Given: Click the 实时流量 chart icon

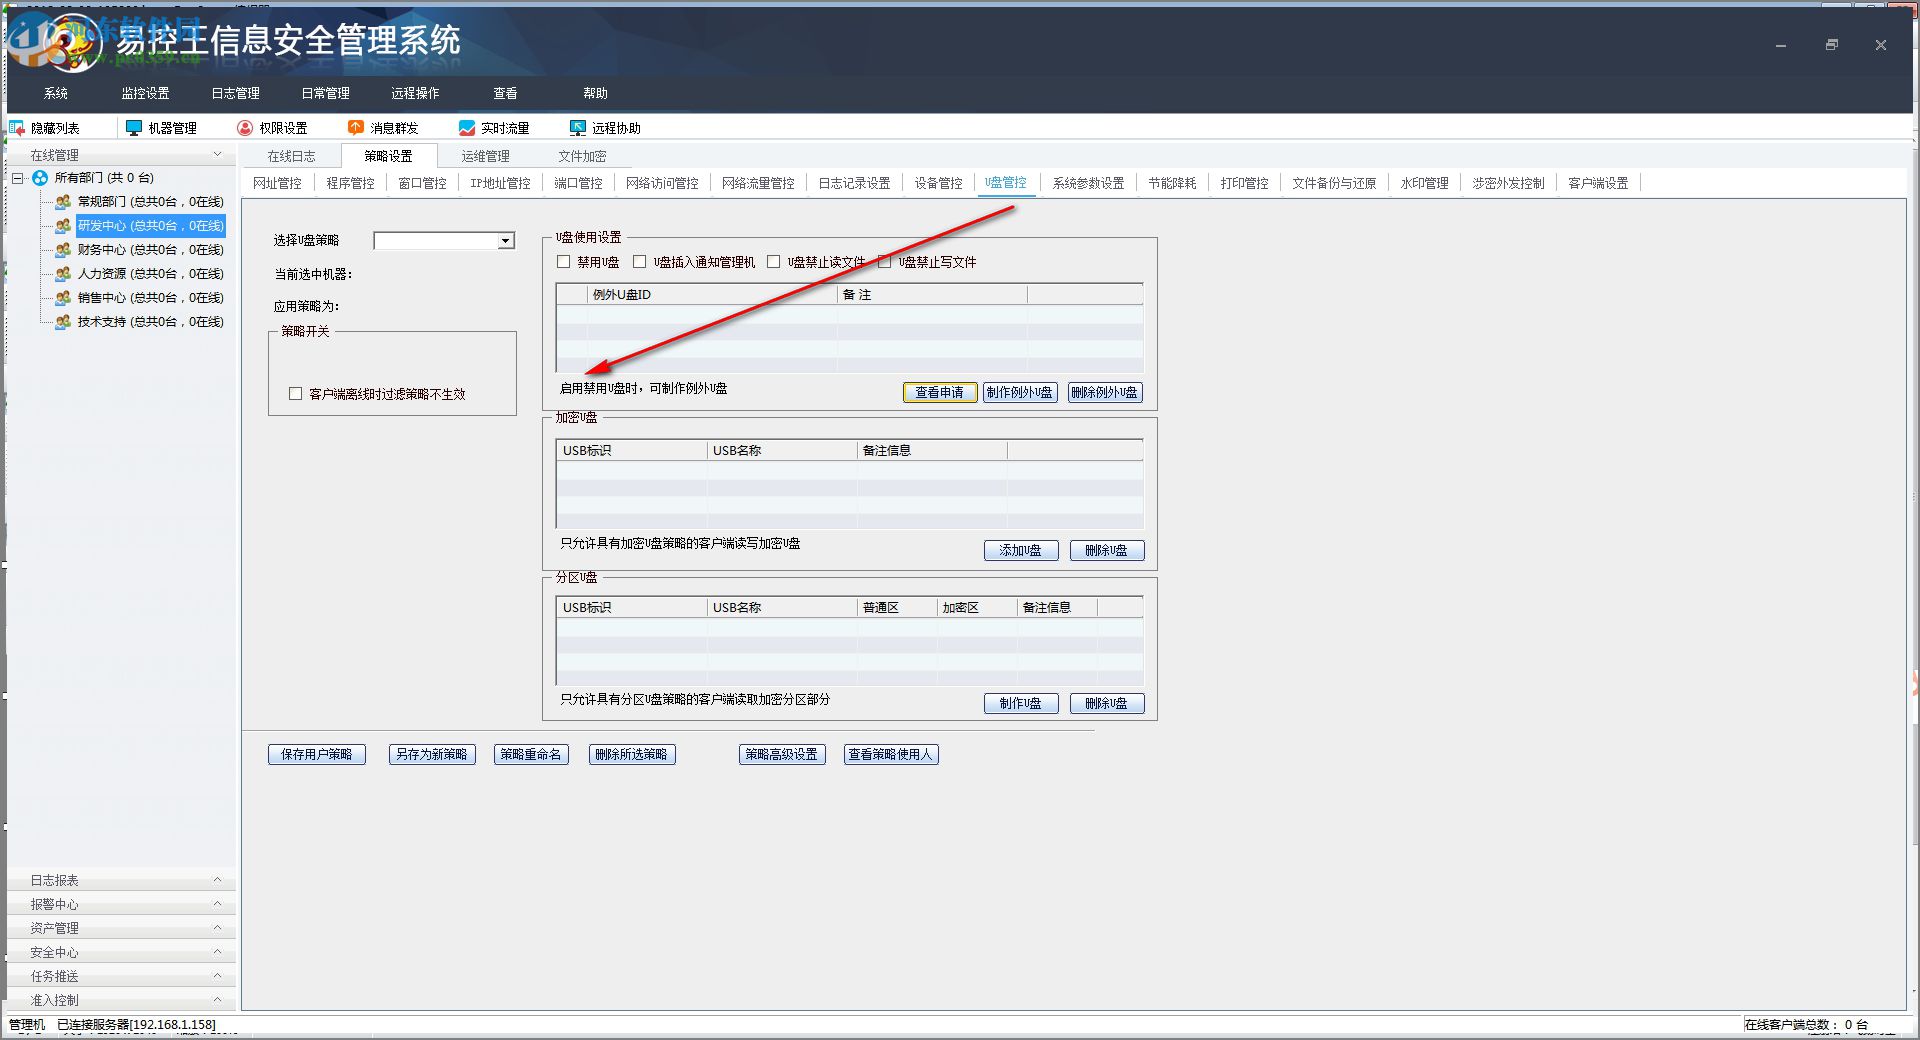Looking at the screenshot, I should [466, 128].
